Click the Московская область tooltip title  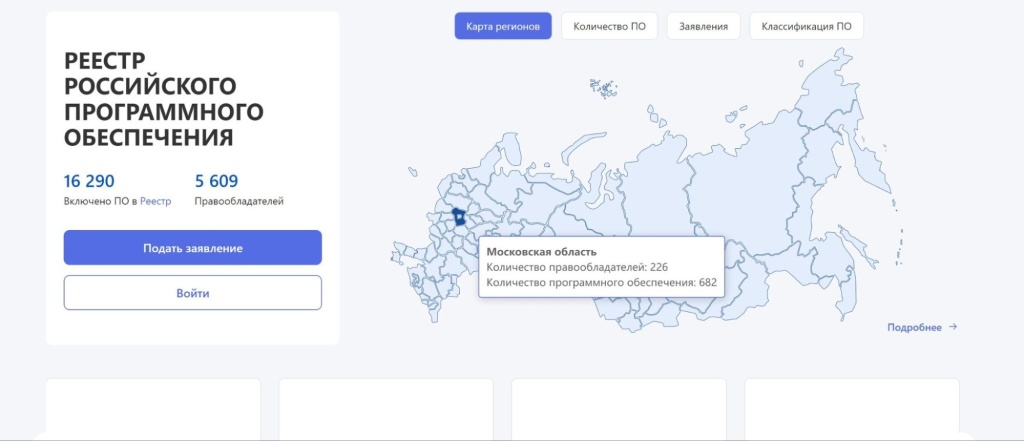click(541, 252)
